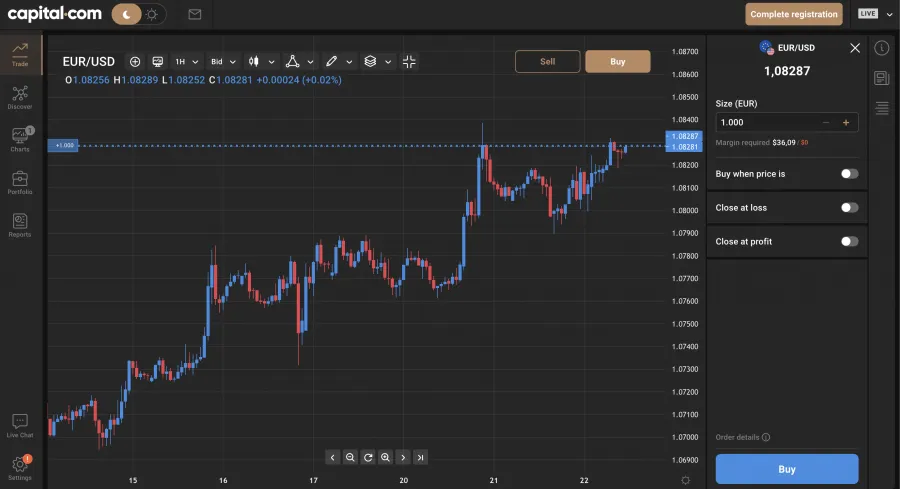Viewport: 900px width, 489px height.
Task: Open list lines icon on right rail
Action: point(882,108)
